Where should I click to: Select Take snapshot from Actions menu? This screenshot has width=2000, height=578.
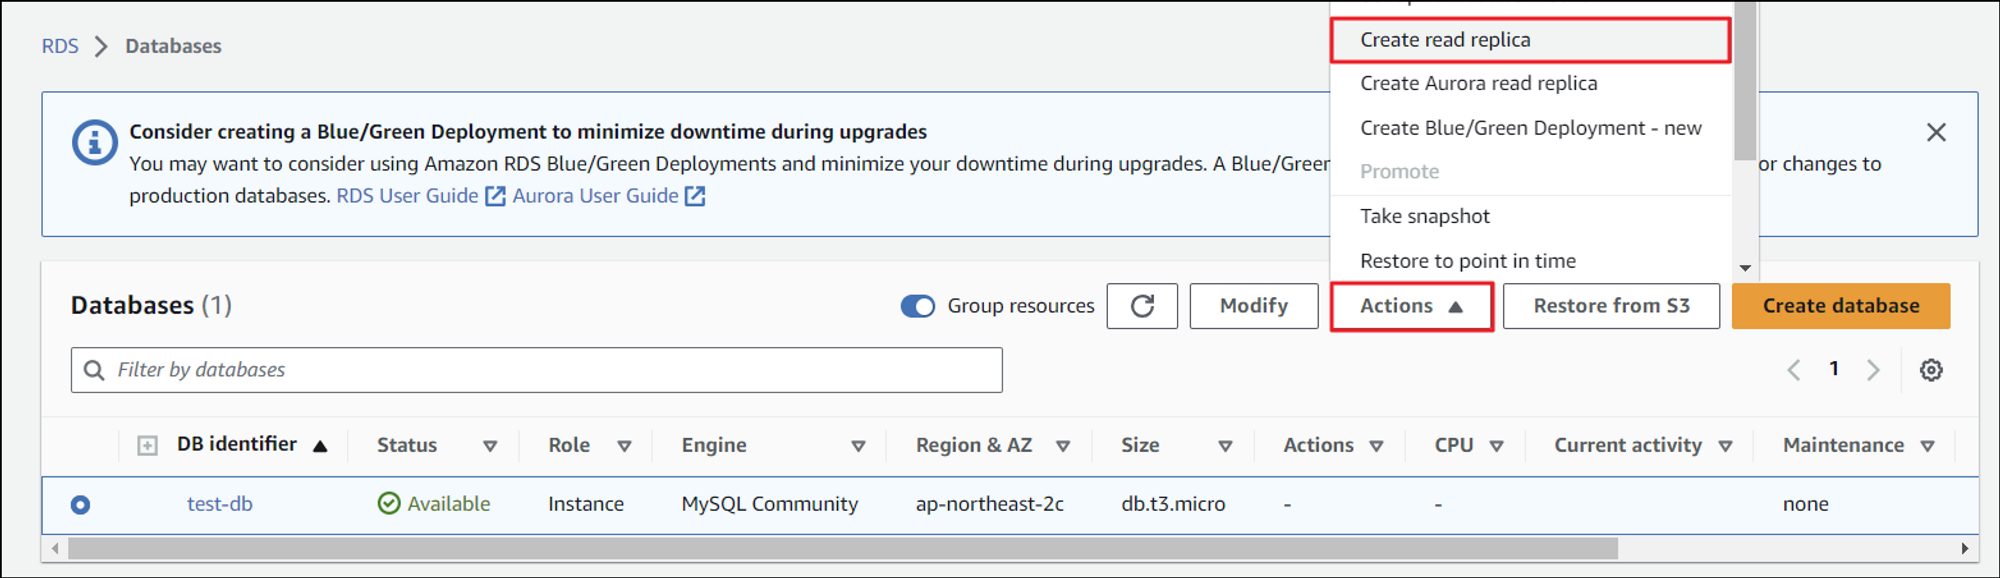(x=1425, y=216)
